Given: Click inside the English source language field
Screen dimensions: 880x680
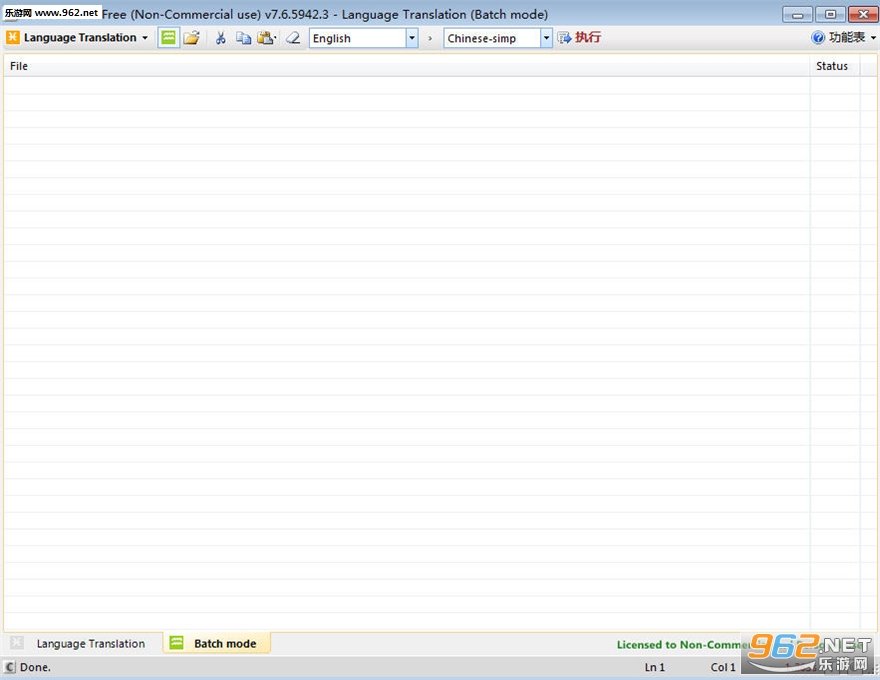Looking at the screenshot, I should point(358,38).
